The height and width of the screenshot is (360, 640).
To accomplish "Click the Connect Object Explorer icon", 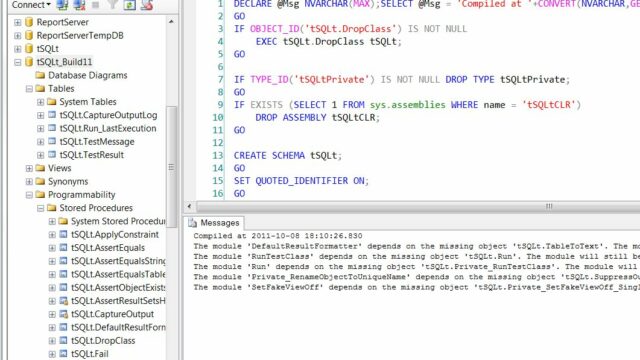I will click(x=62, y=4).
